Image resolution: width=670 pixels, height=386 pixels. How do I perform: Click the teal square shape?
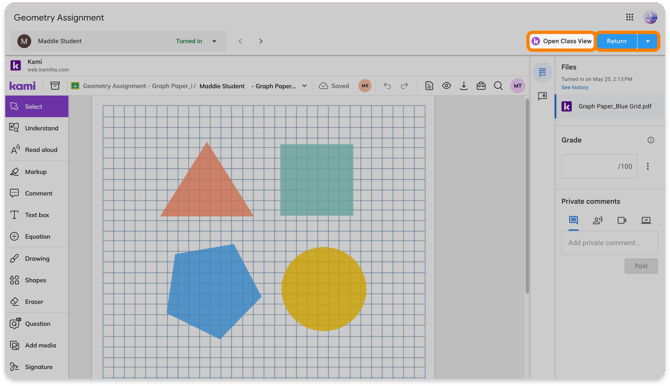317,180
